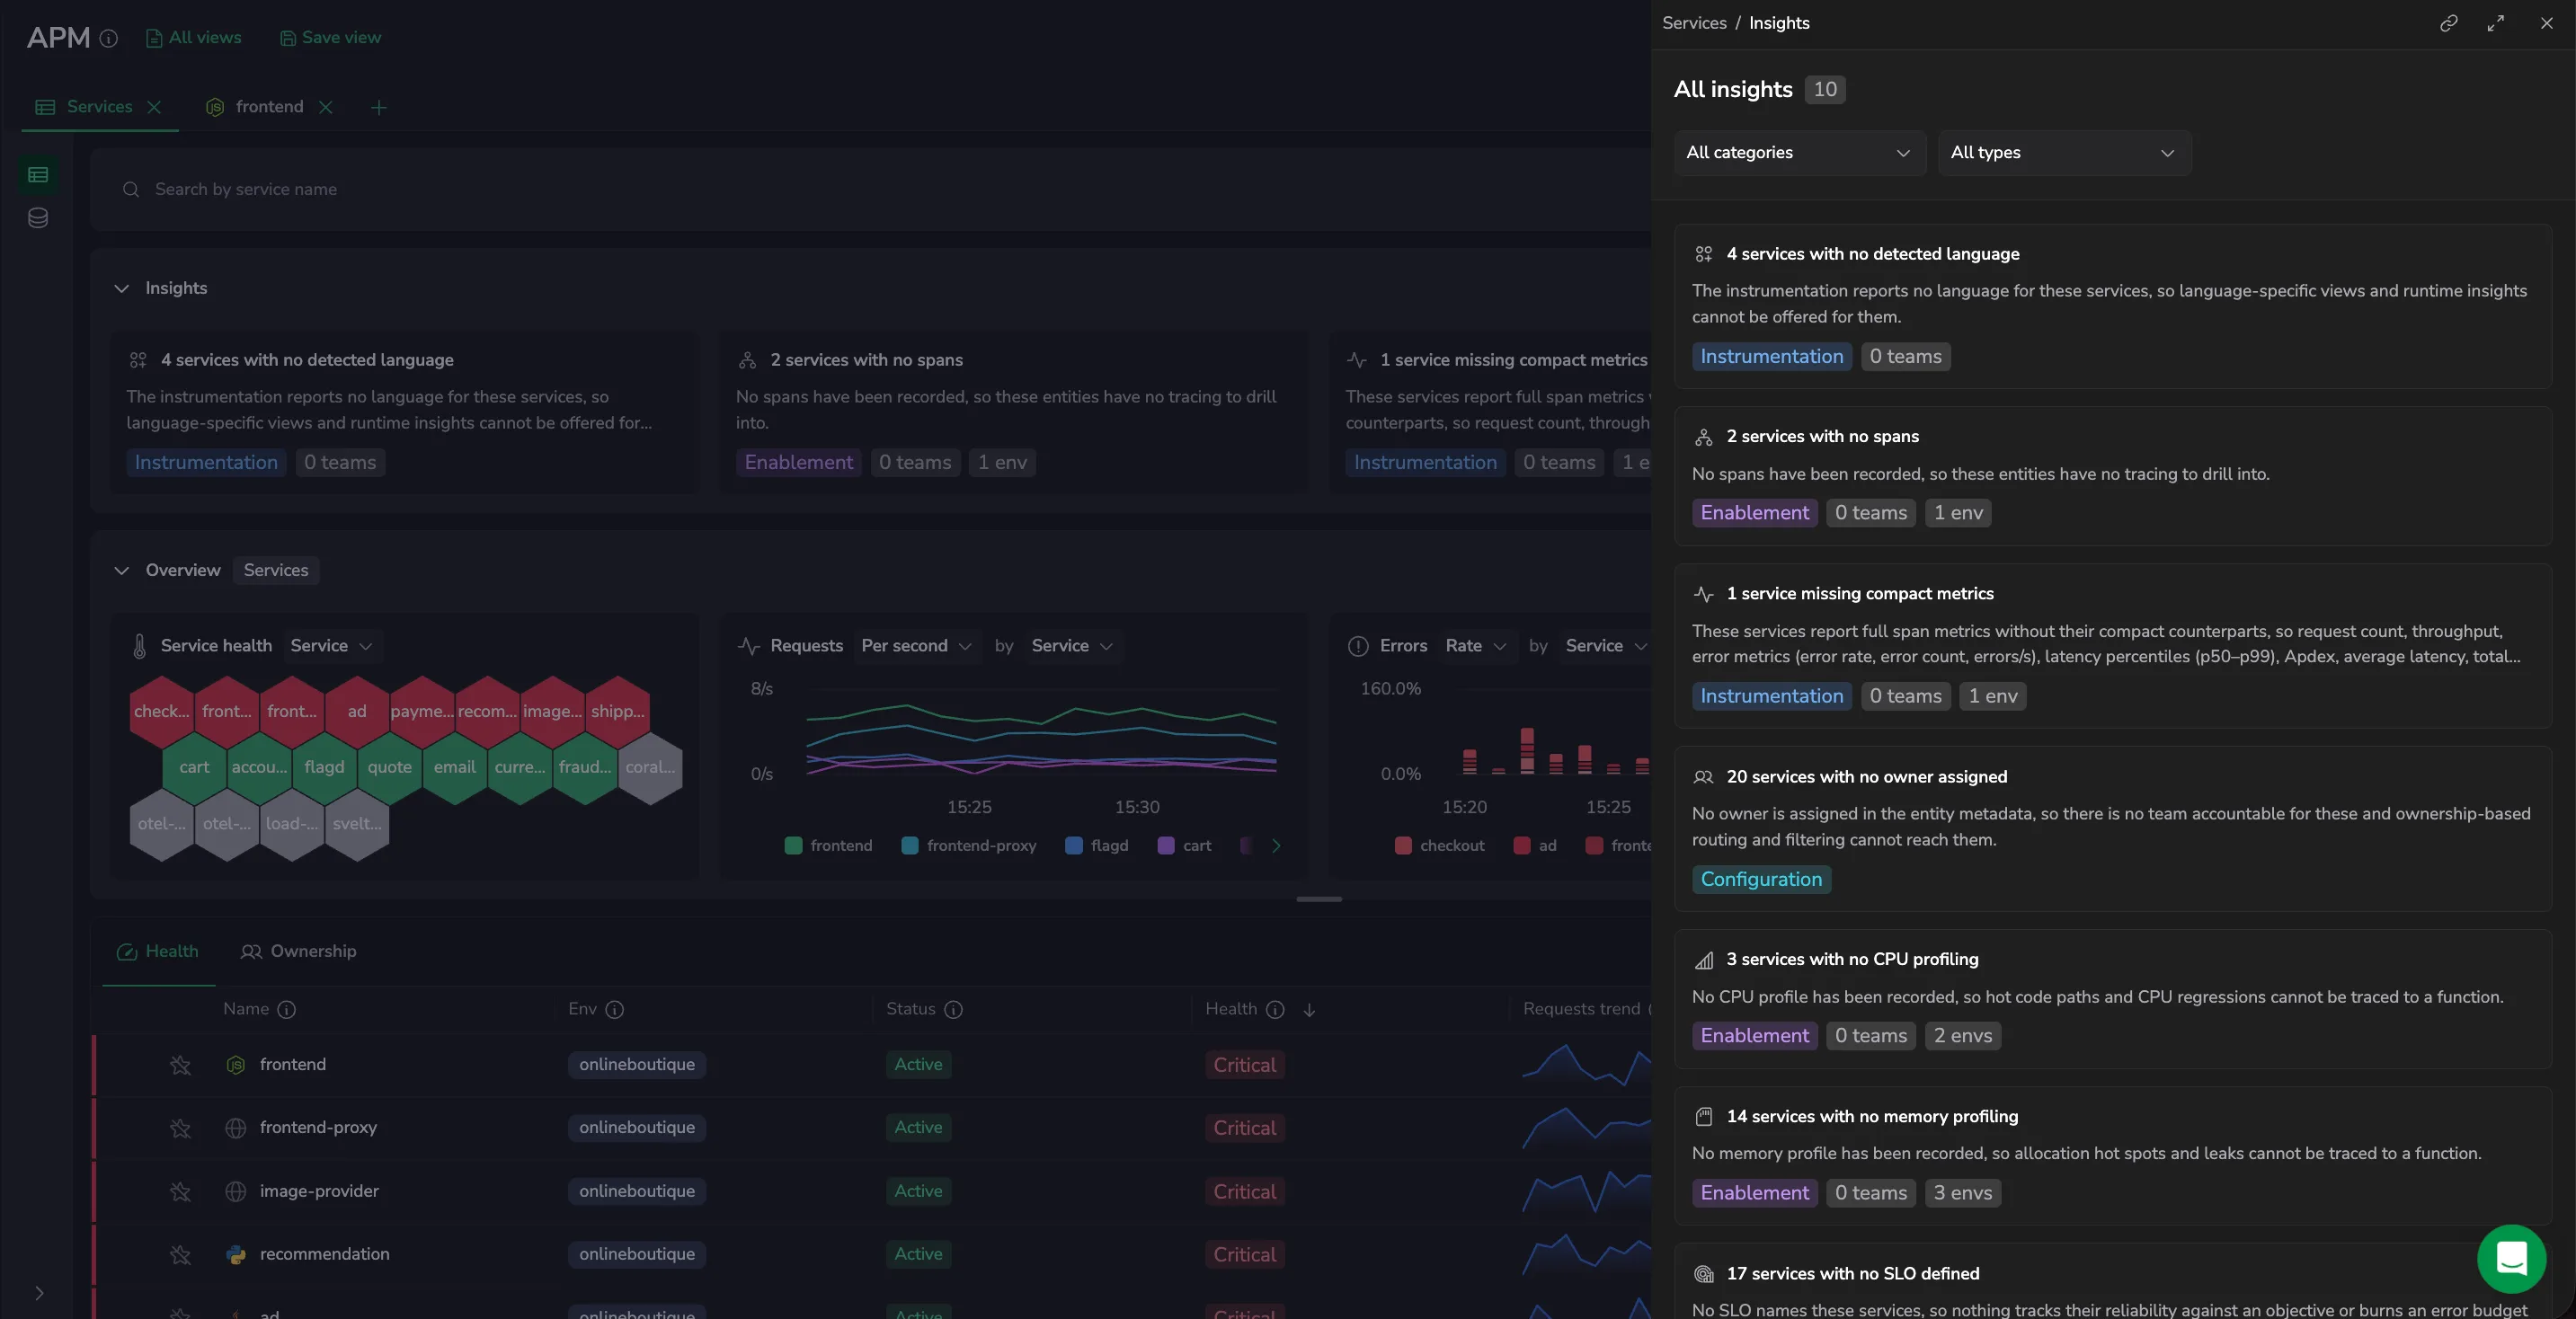The image size is (2576, 1319).
Task: Favorite the frontend service with its star
Action: [180, 1065]
